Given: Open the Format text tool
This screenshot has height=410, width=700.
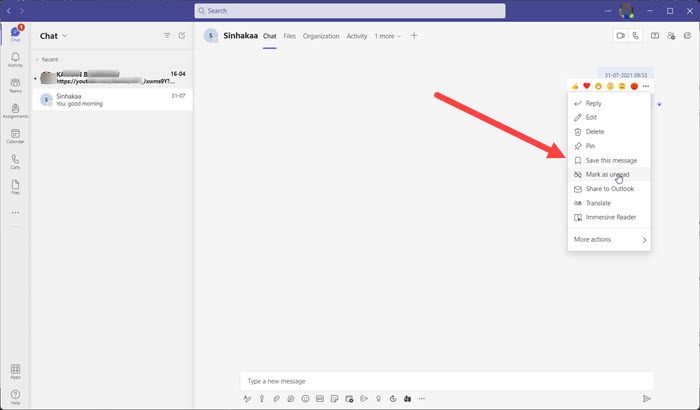Looking at the screenshot, I should coord(247,399).
